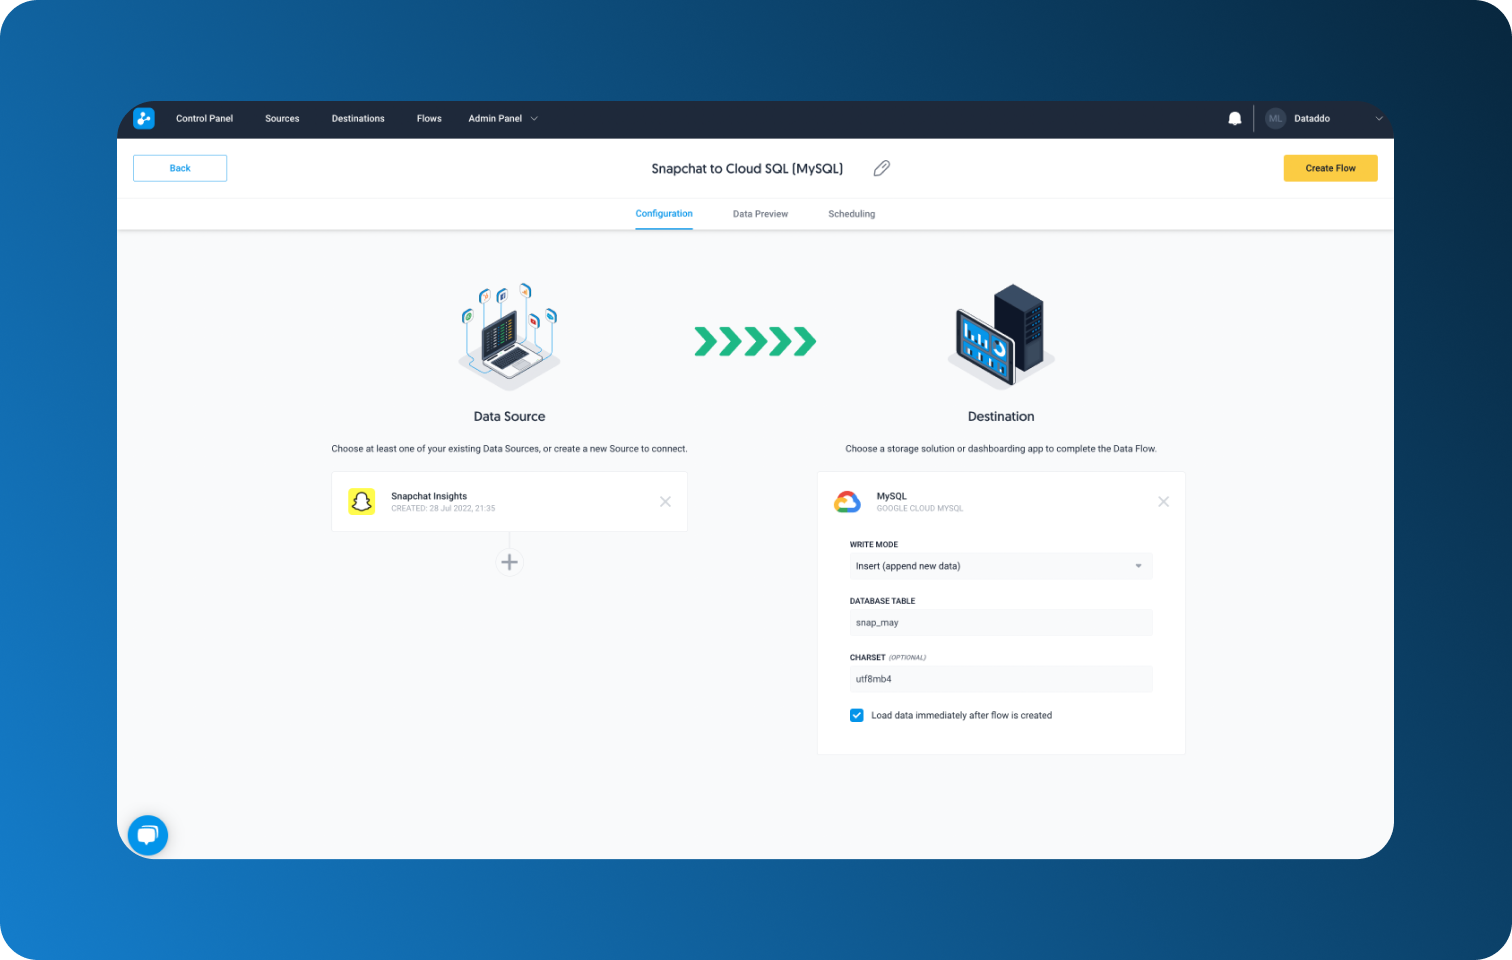Click the Destination heading
Screen dimensions: 1512x960
pos(1001,416)
